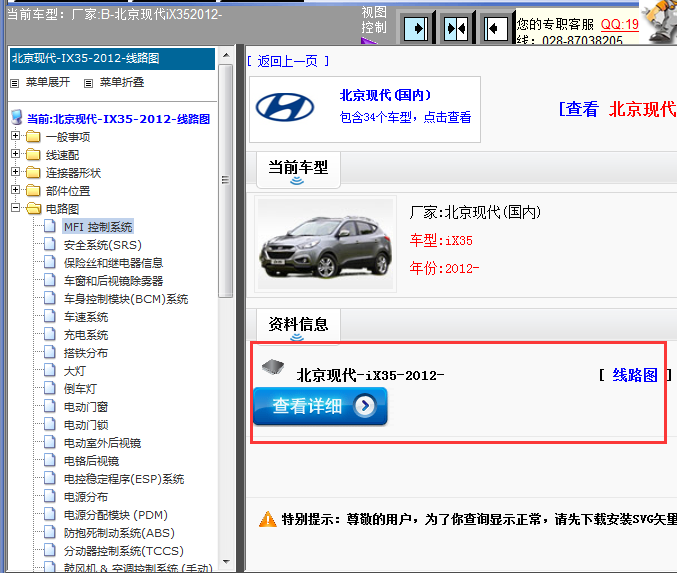Expand the 线速配 tree node

point(16,154)
